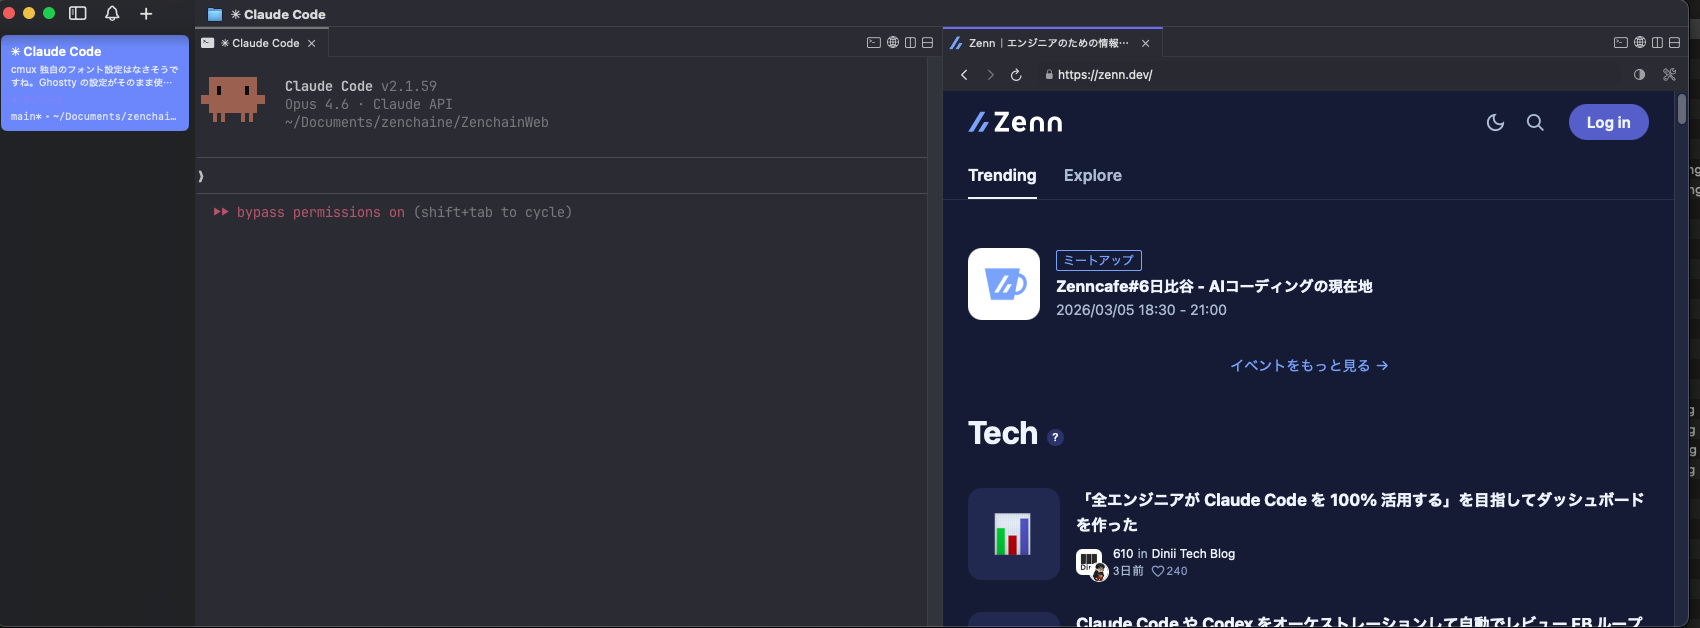Open Zenncafe#6日比谷 event title link
This screenshot has height=628, width=1700.
[1214, 286]
